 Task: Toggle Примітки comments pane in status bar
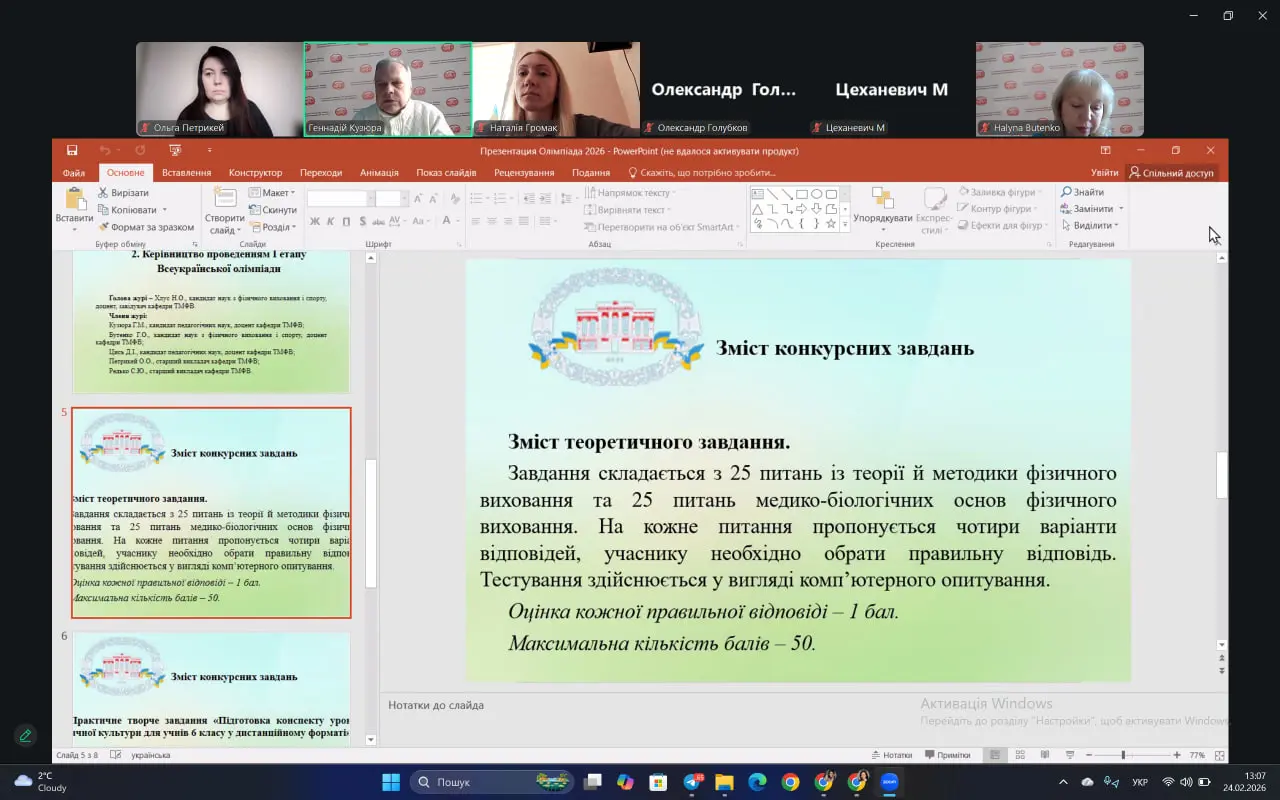pyautogui.click(x=948, y=755)
